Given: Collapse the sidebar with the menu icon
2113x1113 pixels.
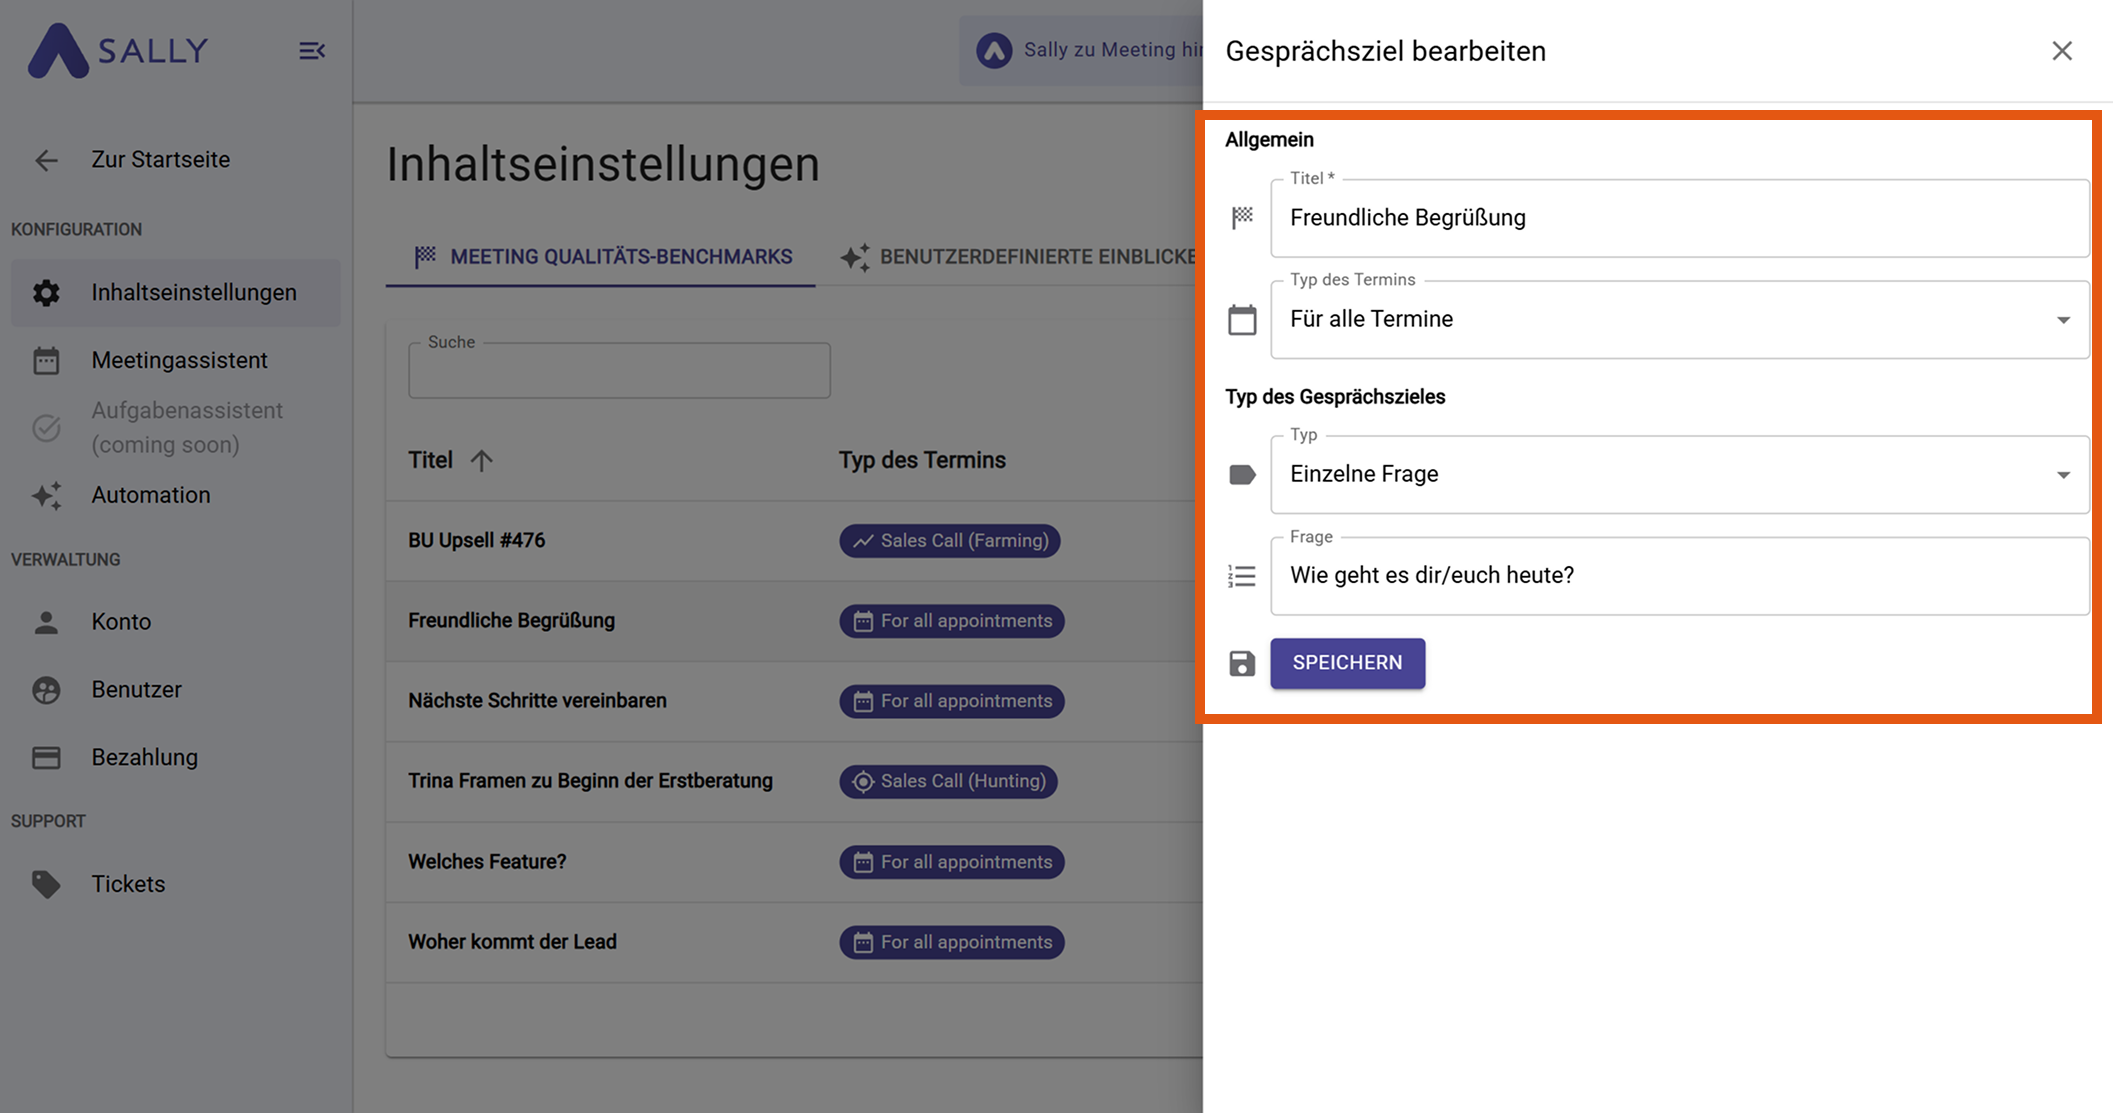Looking at the screenshot, I should point(312,51).
